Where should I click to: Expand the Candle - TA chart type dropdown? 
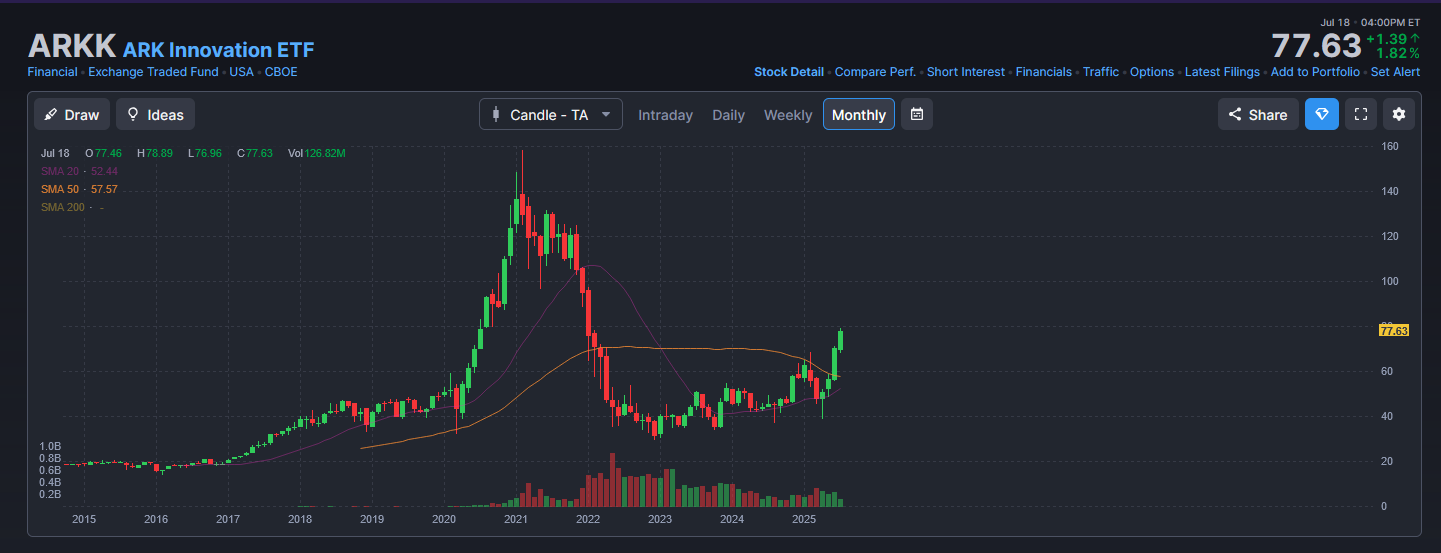pyautogui.click(x=551, y=114)
